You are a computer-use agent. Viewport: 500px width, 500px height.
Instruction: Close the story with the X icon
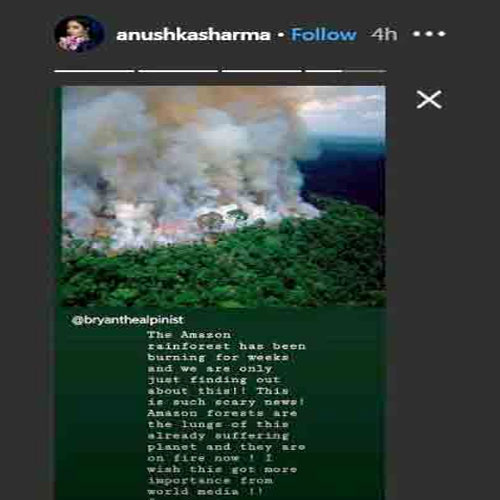[x=429, y=99]
